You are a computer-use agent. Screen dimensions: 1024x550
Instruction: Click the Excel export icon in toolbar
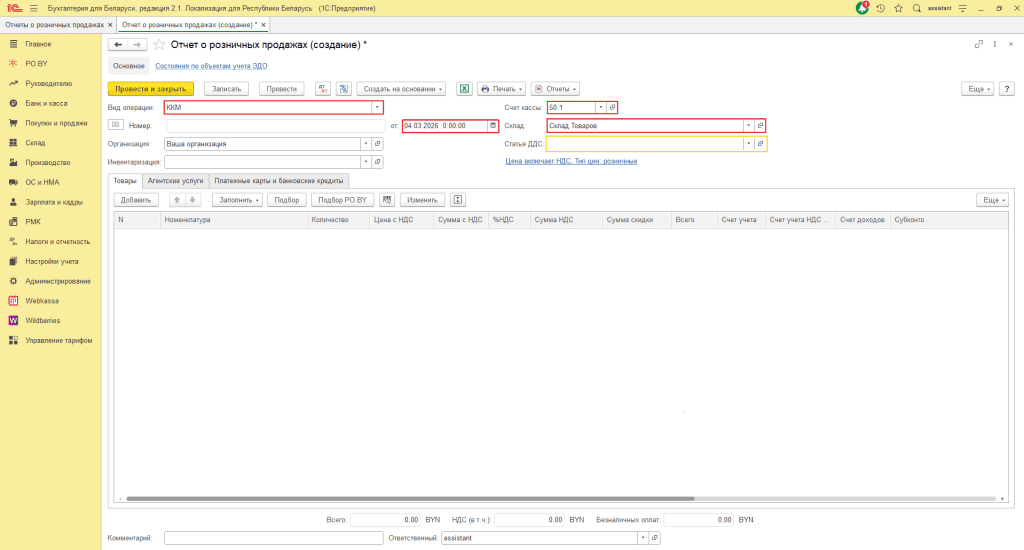465,89
